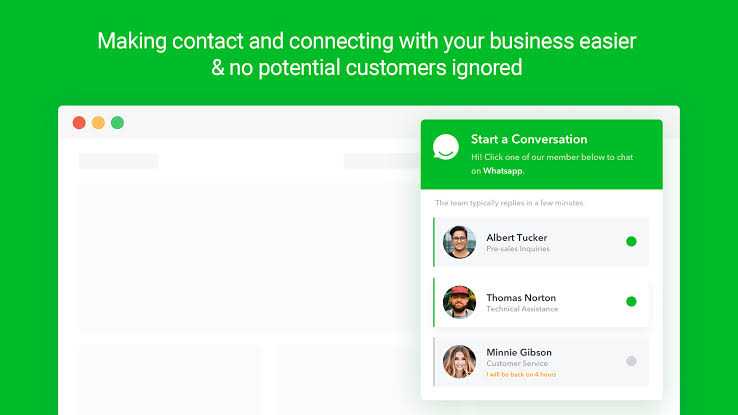Viewport: 738px width, 415px height.
Task: Click the Pre-sales Inquiries subtitle
Action: pyautogui.click(x=518, y=249)
